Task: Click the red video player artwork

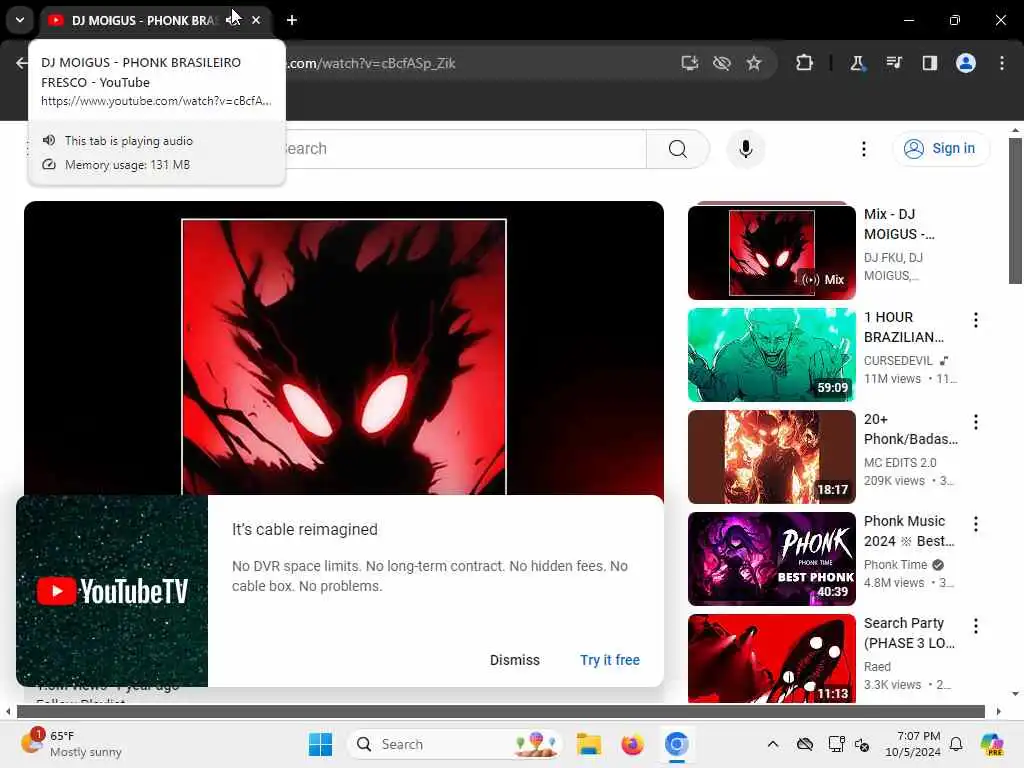Action: coord(344,356)
